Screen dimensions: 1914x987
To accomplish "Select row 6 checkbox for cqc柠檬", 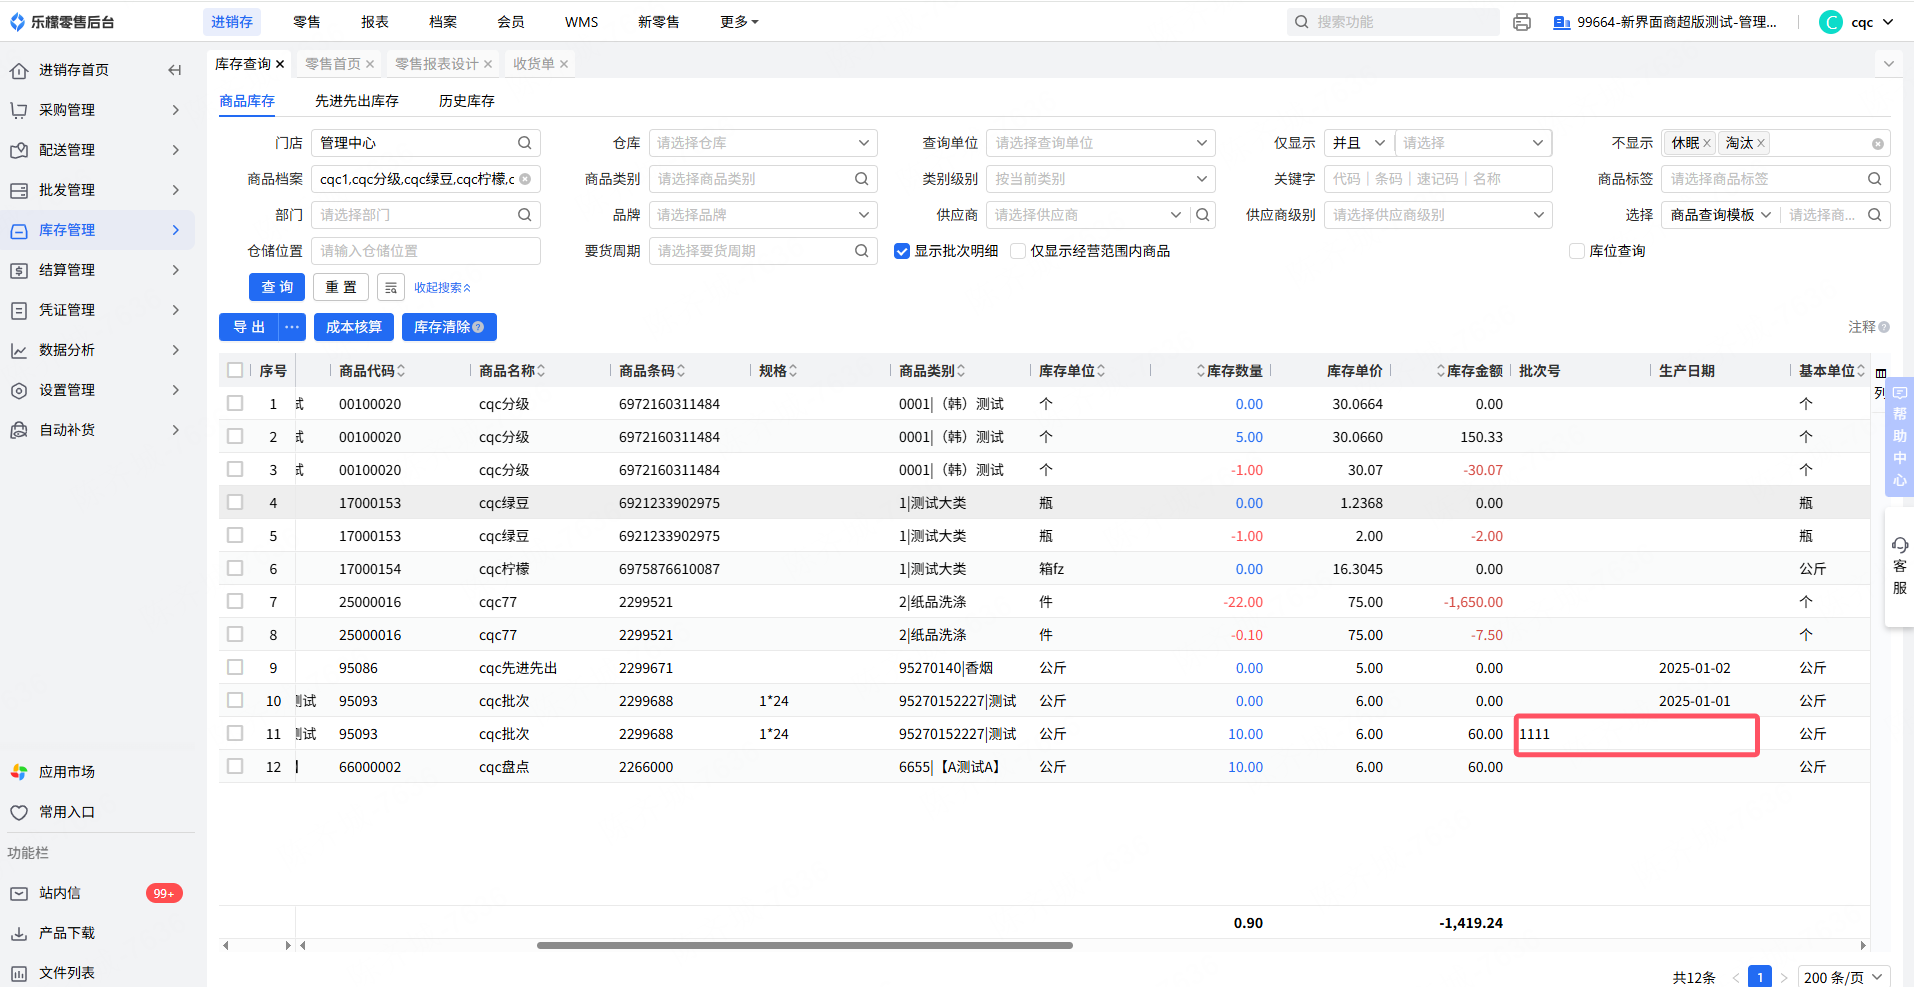I will click(235, 568).
